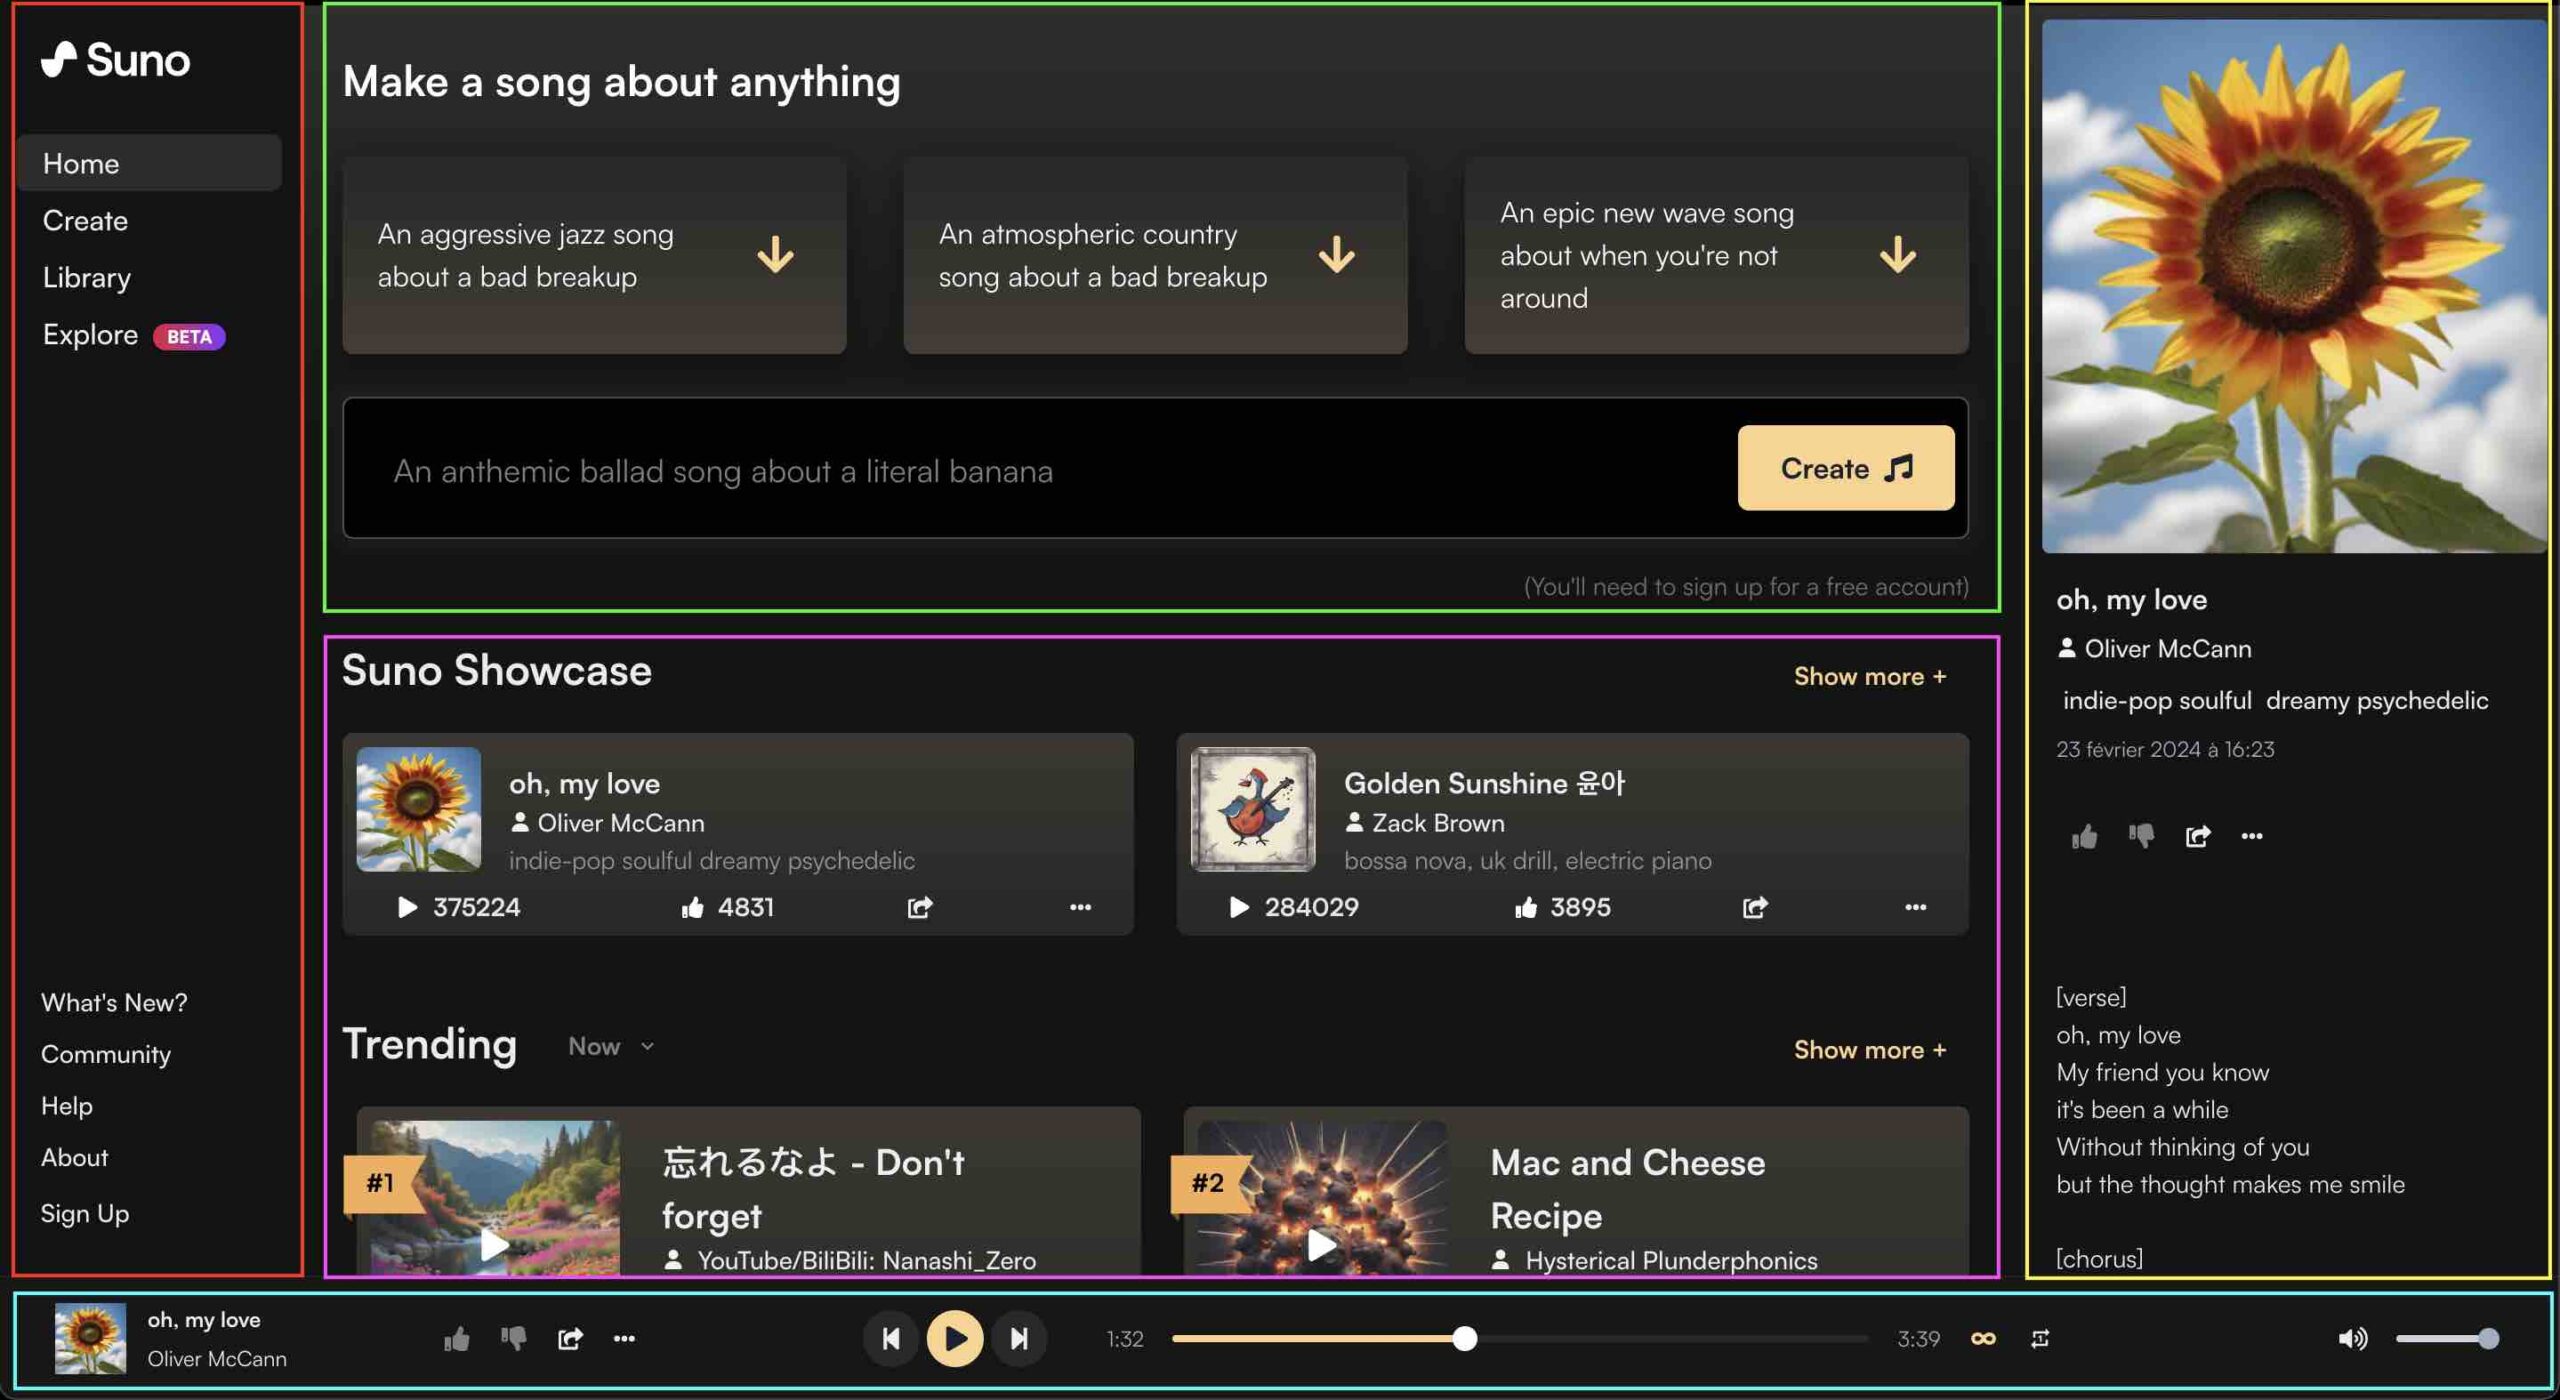Use the atmospheric country song prompt arrow
Viewport: 2560px width, 1400px height.
pyautogui.click(x=1336, y=255)
